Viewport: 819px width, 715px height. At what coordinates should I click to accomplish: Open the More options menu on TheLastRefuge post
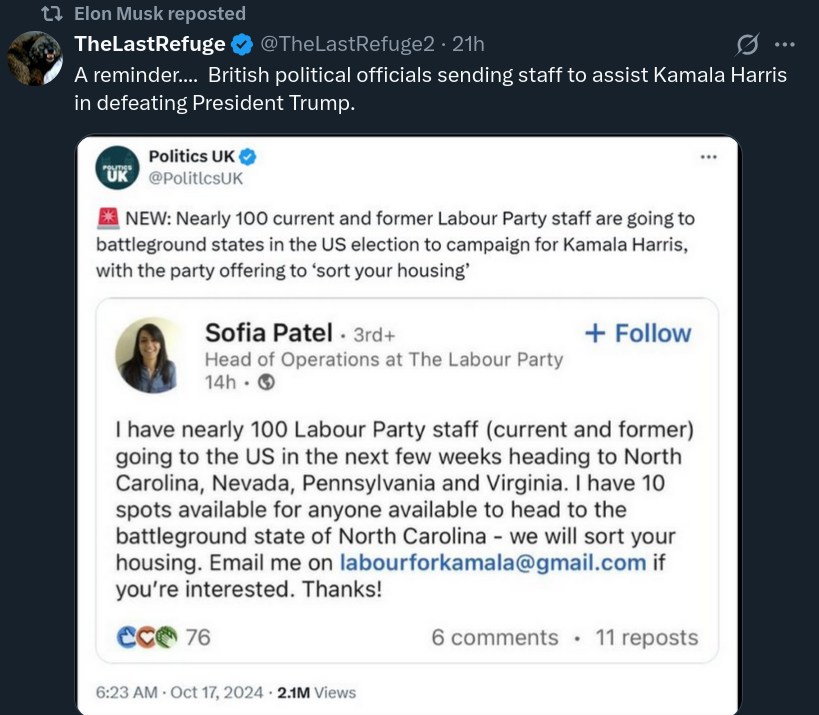click(x=786, y=45)
